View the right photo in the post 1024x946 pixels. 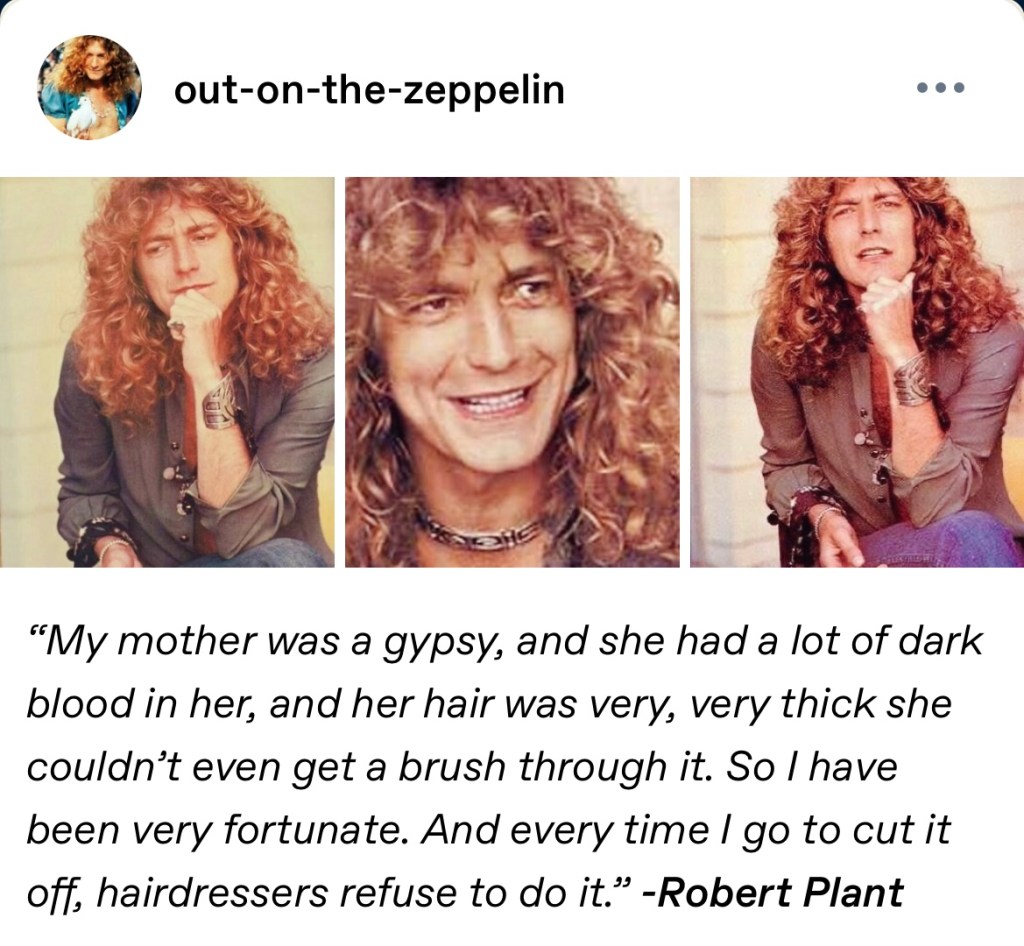coord(856,372)
